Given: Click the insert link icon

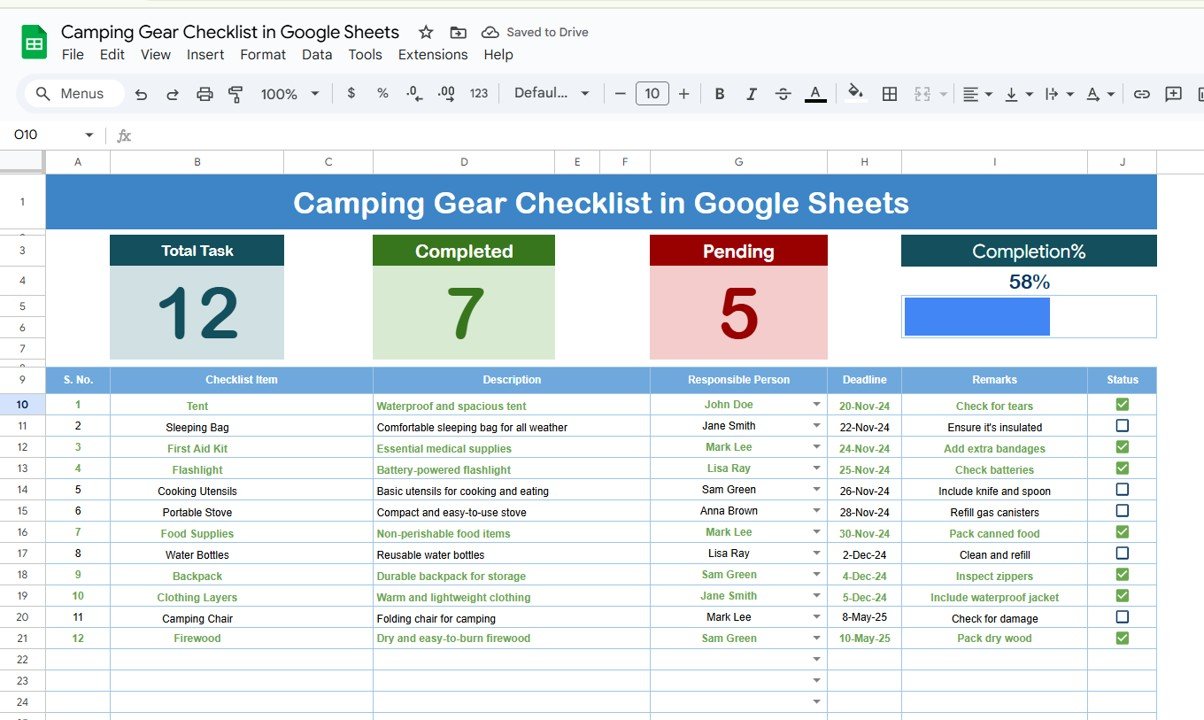Looking at the screenshot, I should coord(1142,94).
